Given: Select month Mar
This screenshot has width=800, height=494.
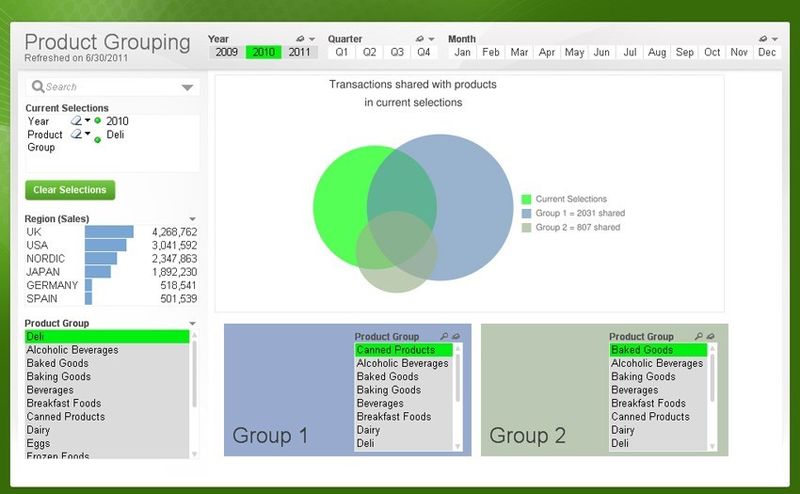Looking at the screenshot, I should coord(519,52).
